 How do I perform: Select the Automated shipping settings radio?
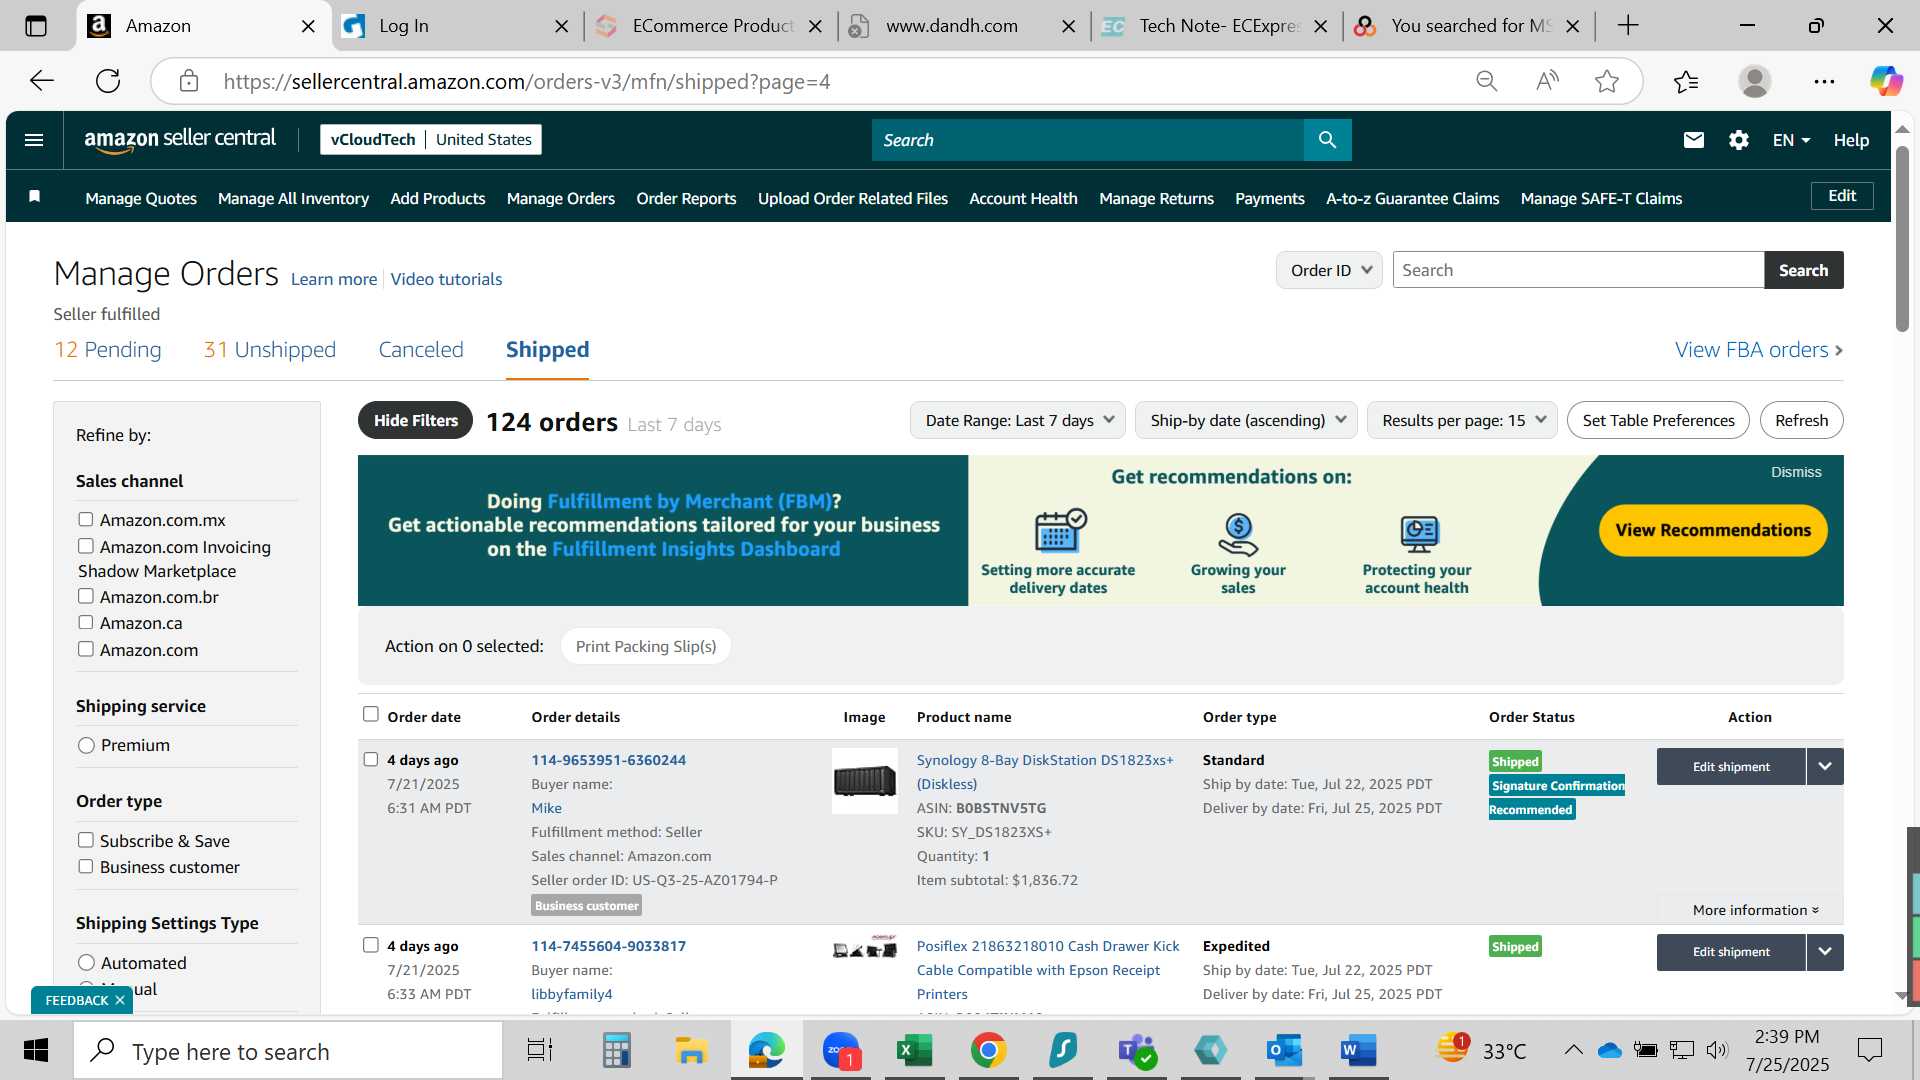coord(86,962)
